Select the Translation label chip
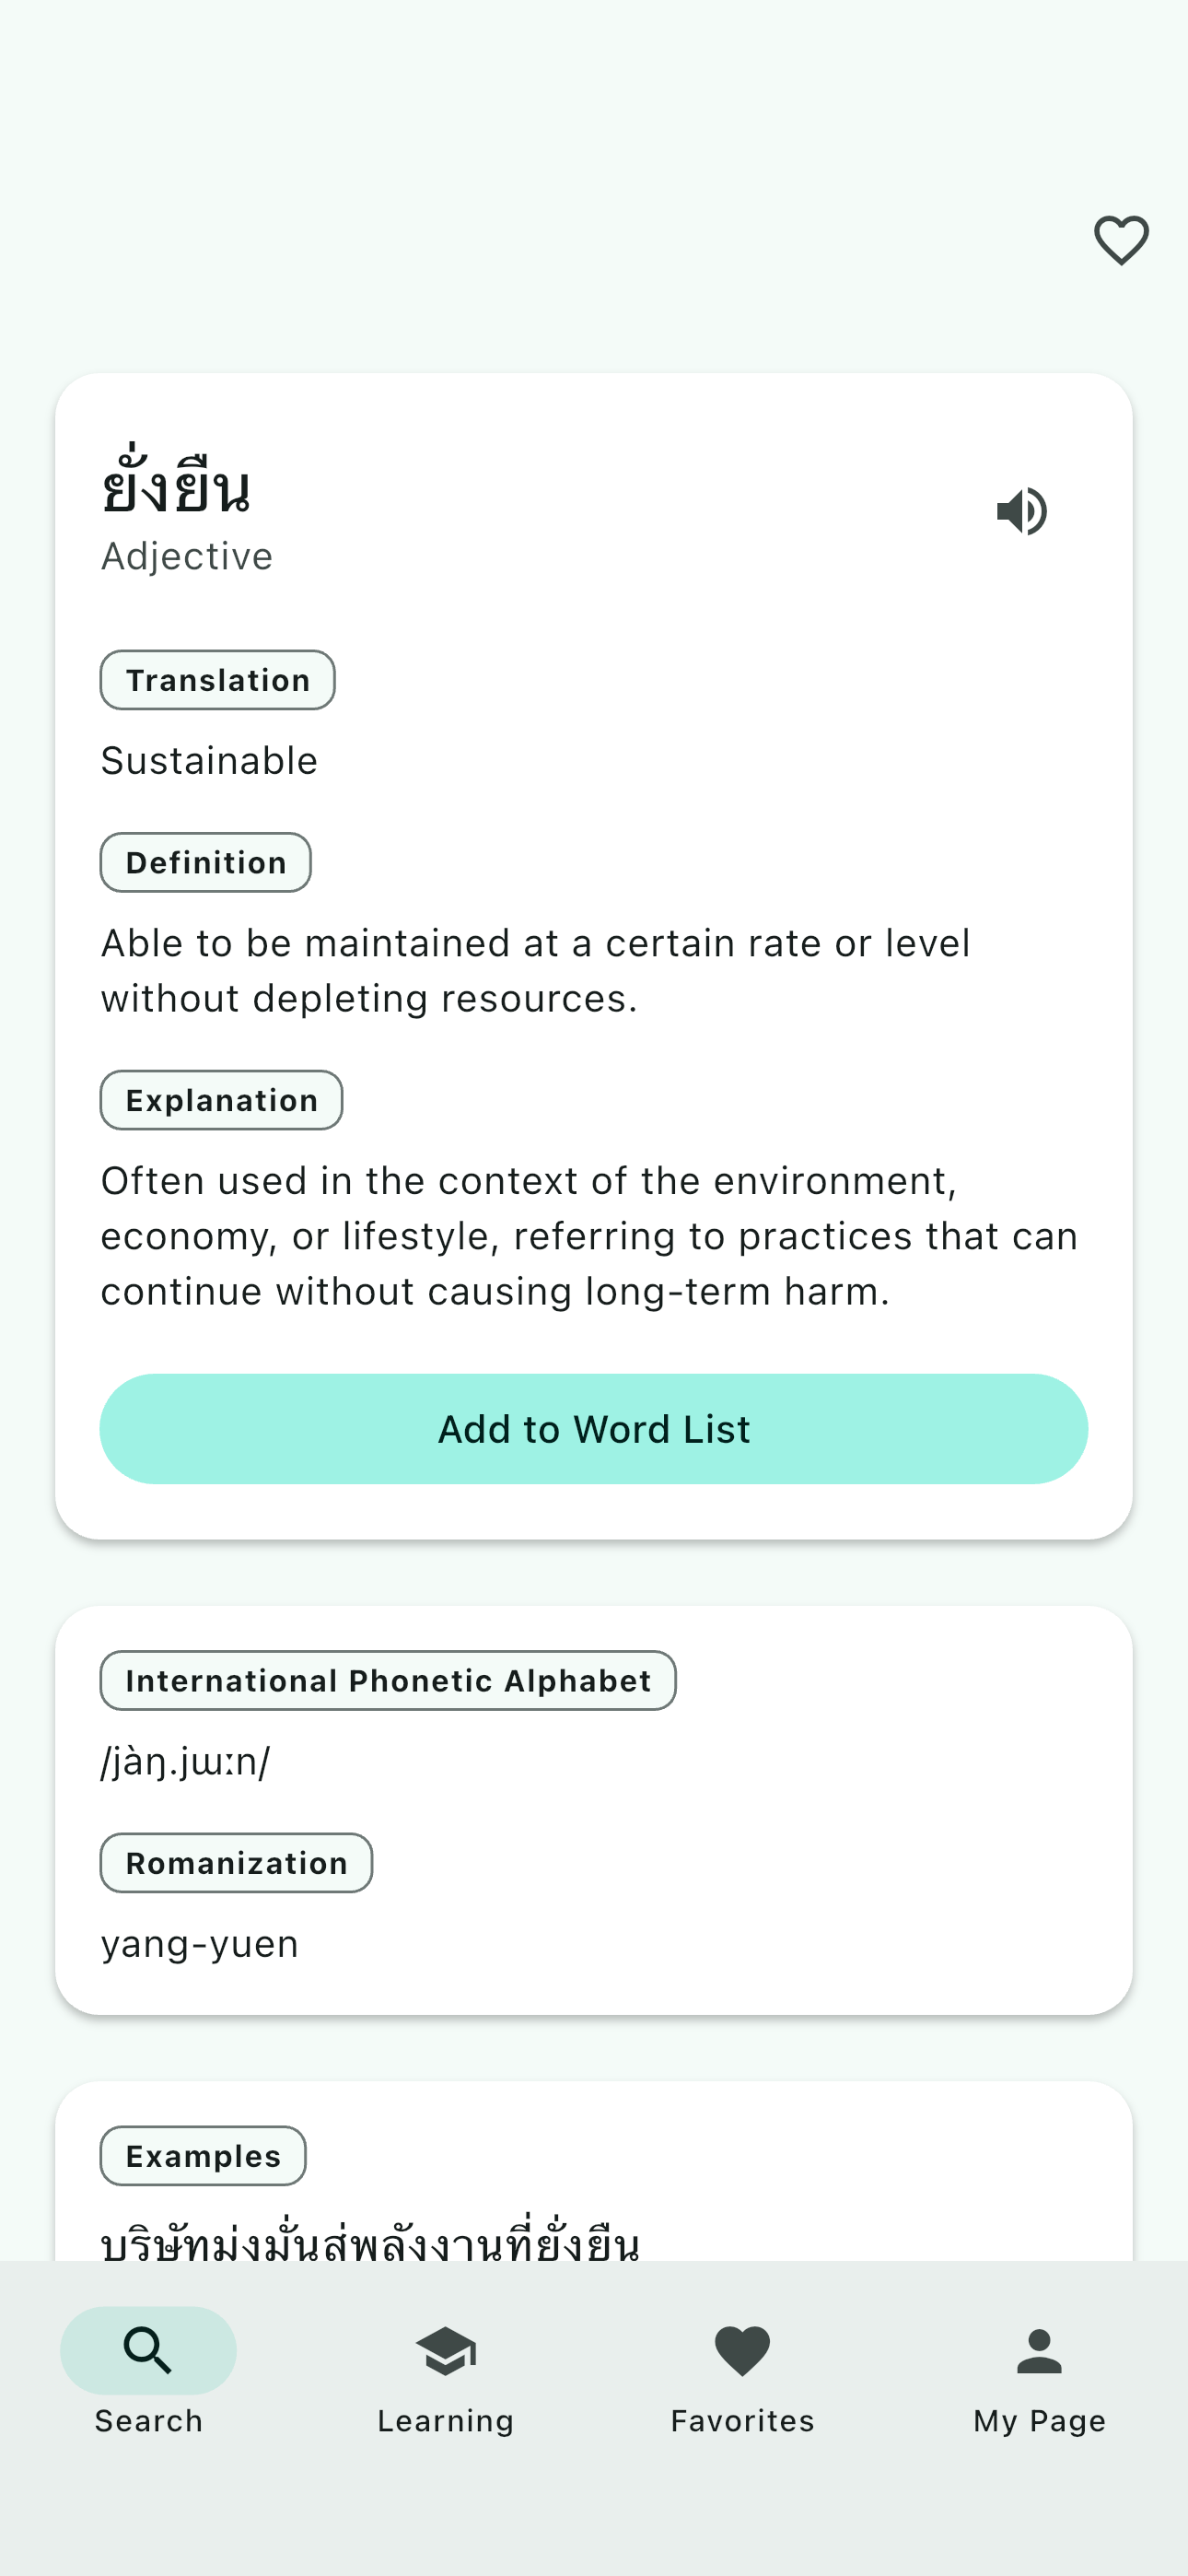Image resolution: width=1188 pixels, height=2576 pixels. click(x=217, y=680)
